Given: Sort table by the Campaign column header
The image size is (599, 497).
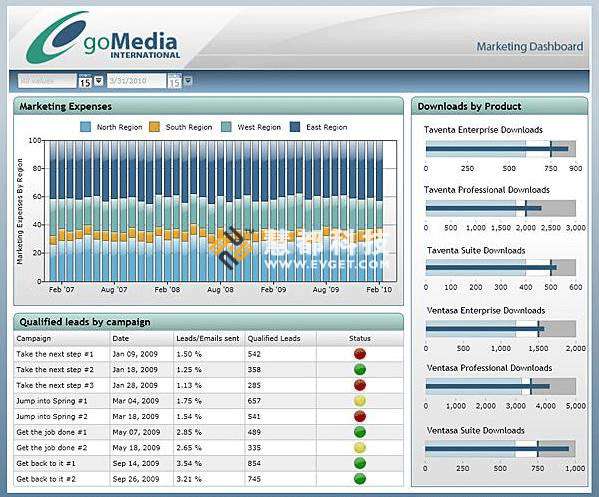Looking at the screenshot, I should pyautogui.click(x=62, y=338).
